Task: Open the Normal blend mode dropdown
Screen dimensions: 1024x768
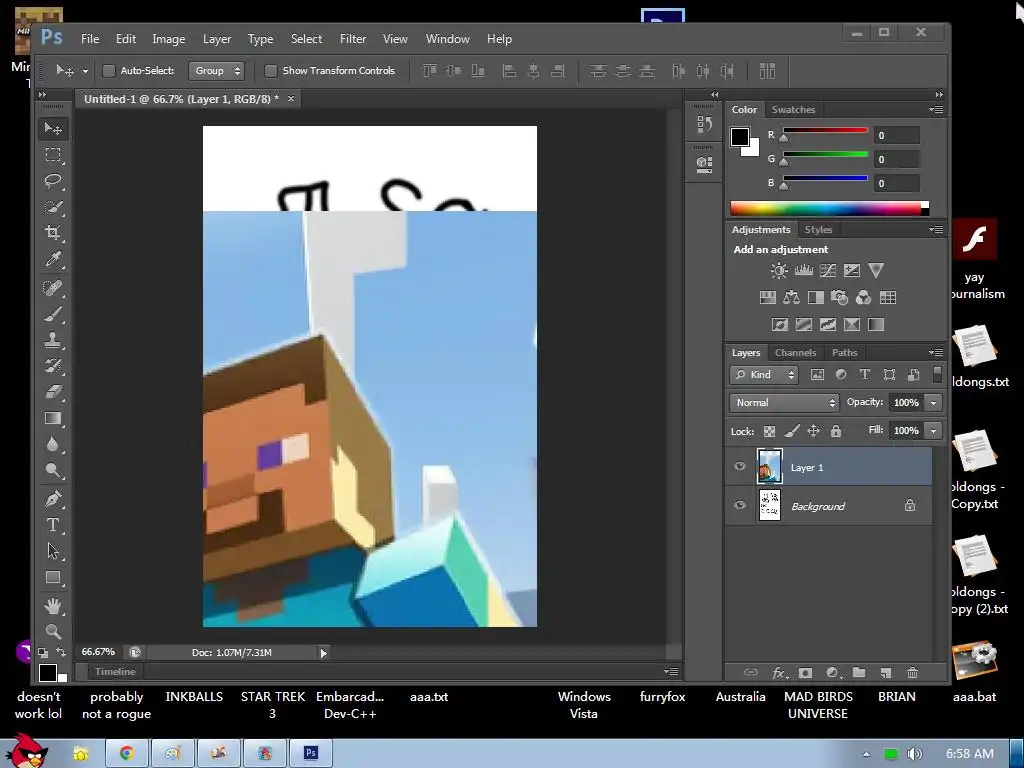Action: [784, 402]
